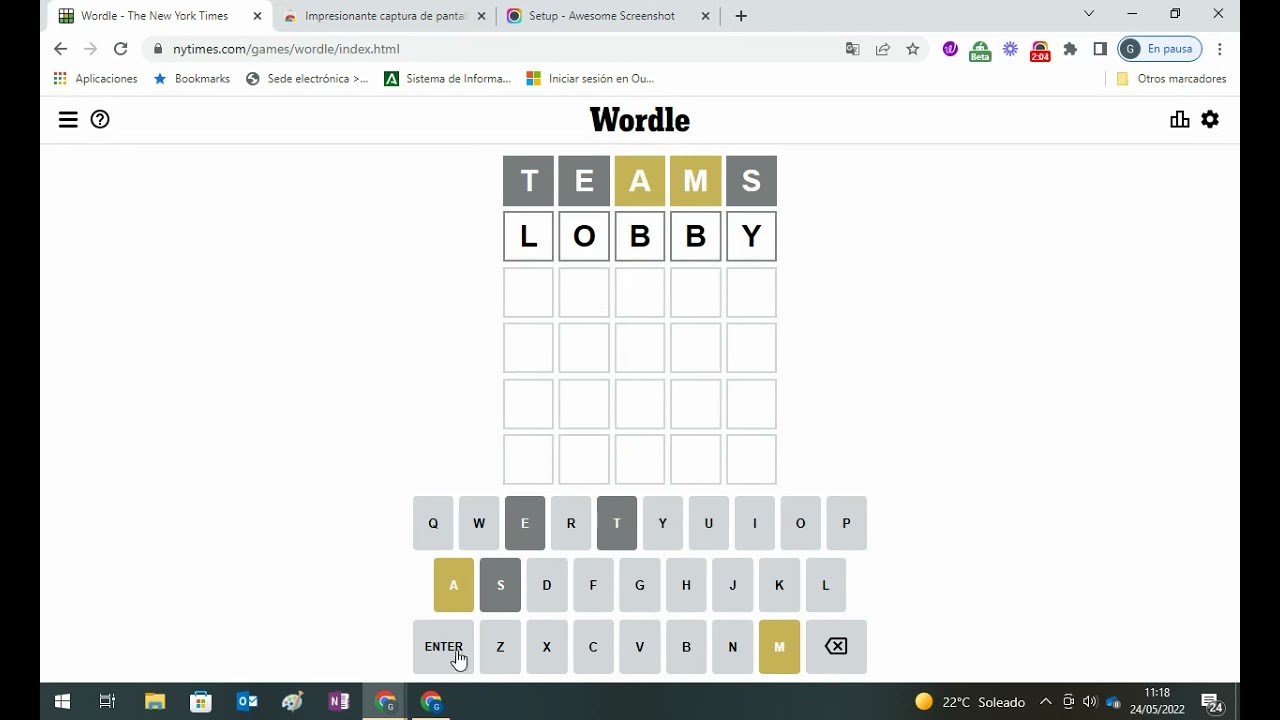Open Aplicaciones bookmark shortcut
1280x720 pixels.
[x=96, y=79]
